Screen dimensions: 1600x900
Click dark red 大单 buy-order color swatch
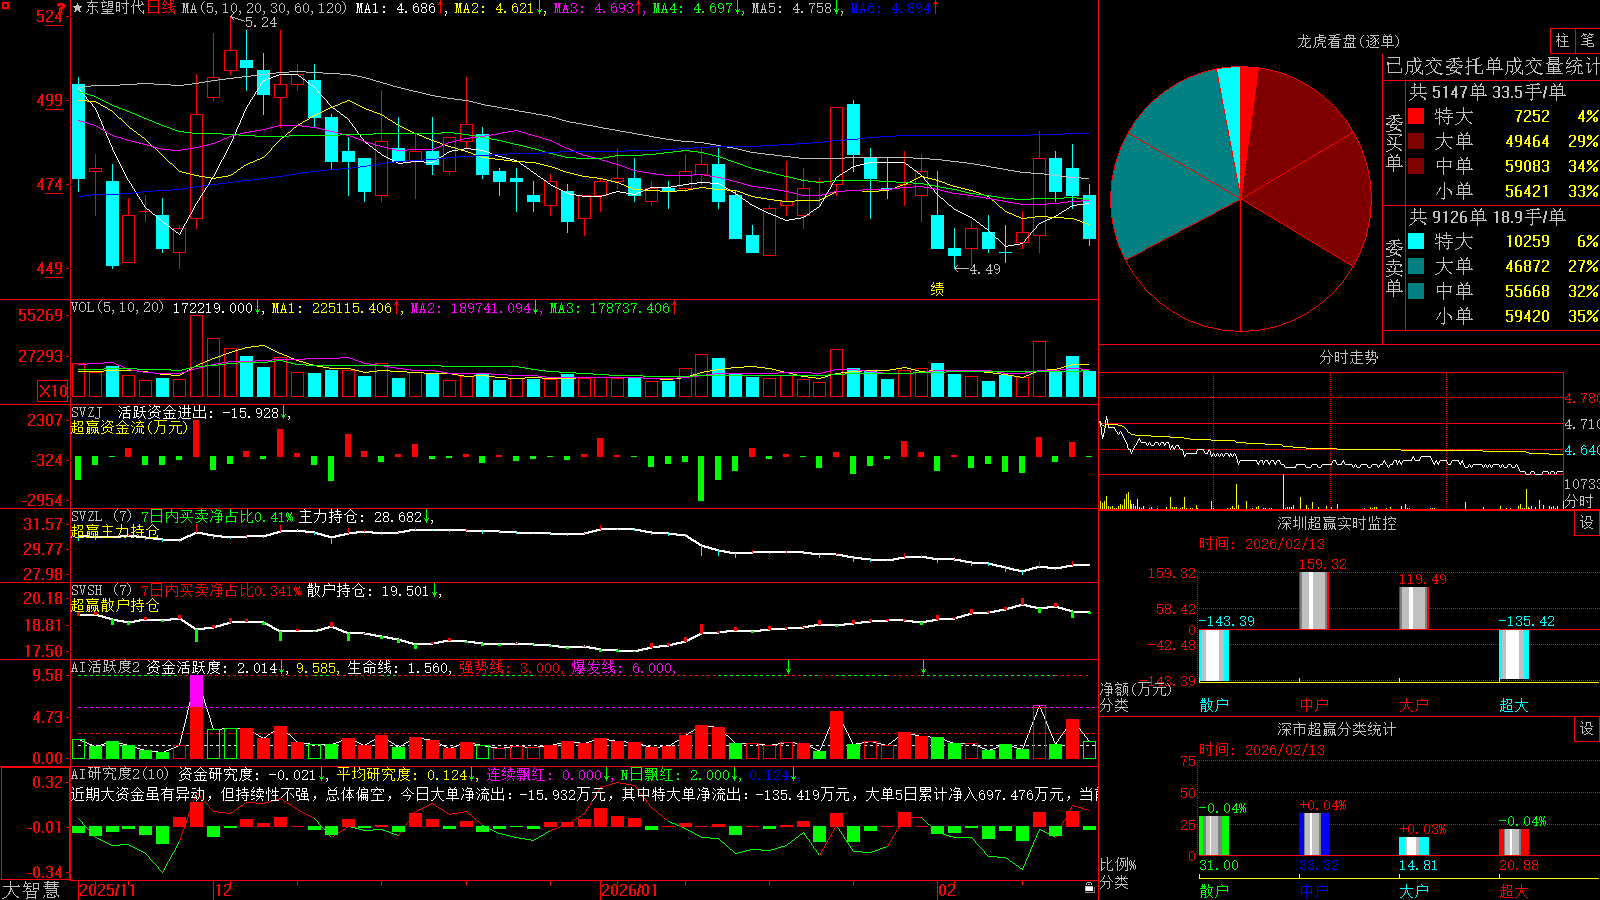point(1416,142)
